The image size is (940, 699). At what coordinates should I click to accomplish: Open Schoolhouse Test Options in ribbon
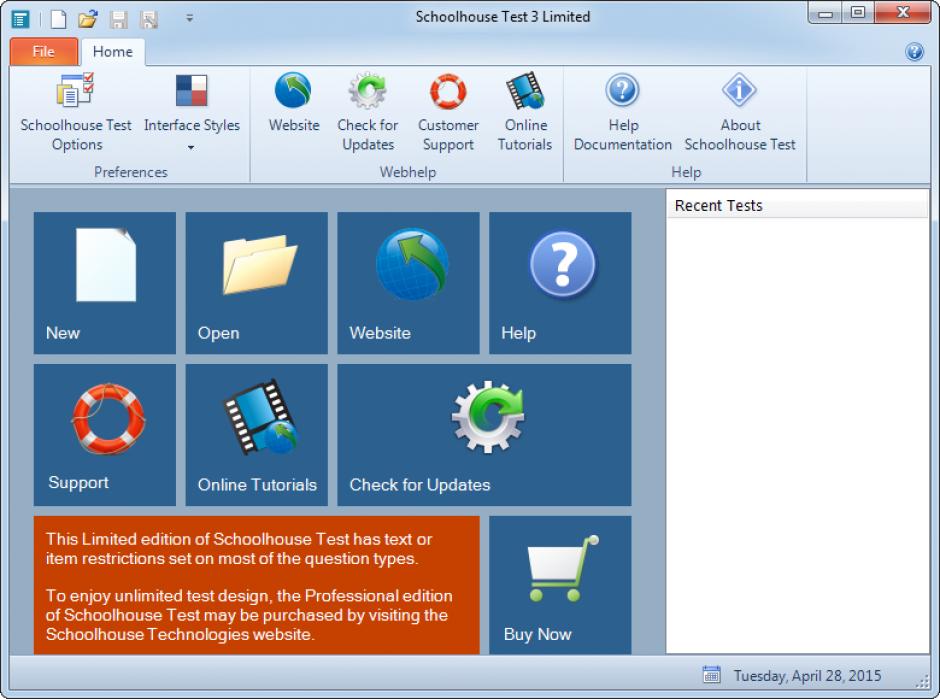(76, 113)
